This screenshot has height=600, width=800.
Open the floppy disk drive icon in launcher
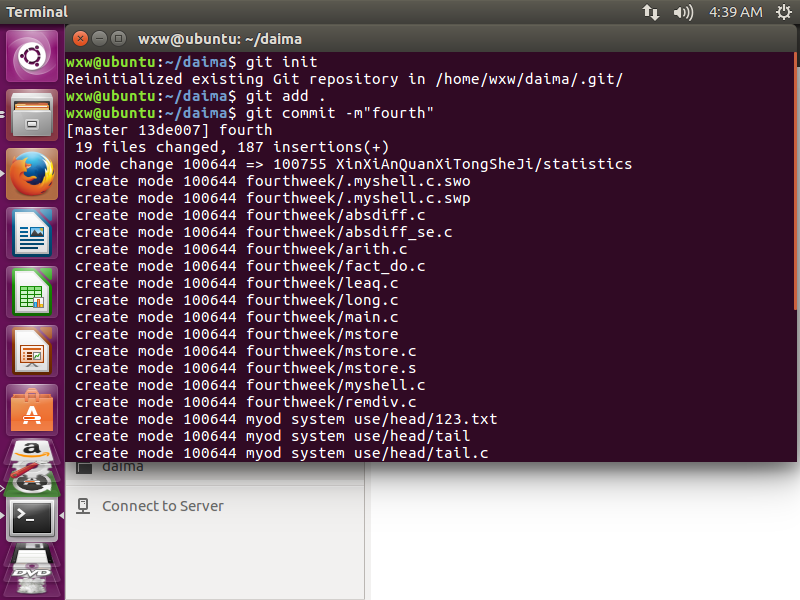tap(32, 554)
